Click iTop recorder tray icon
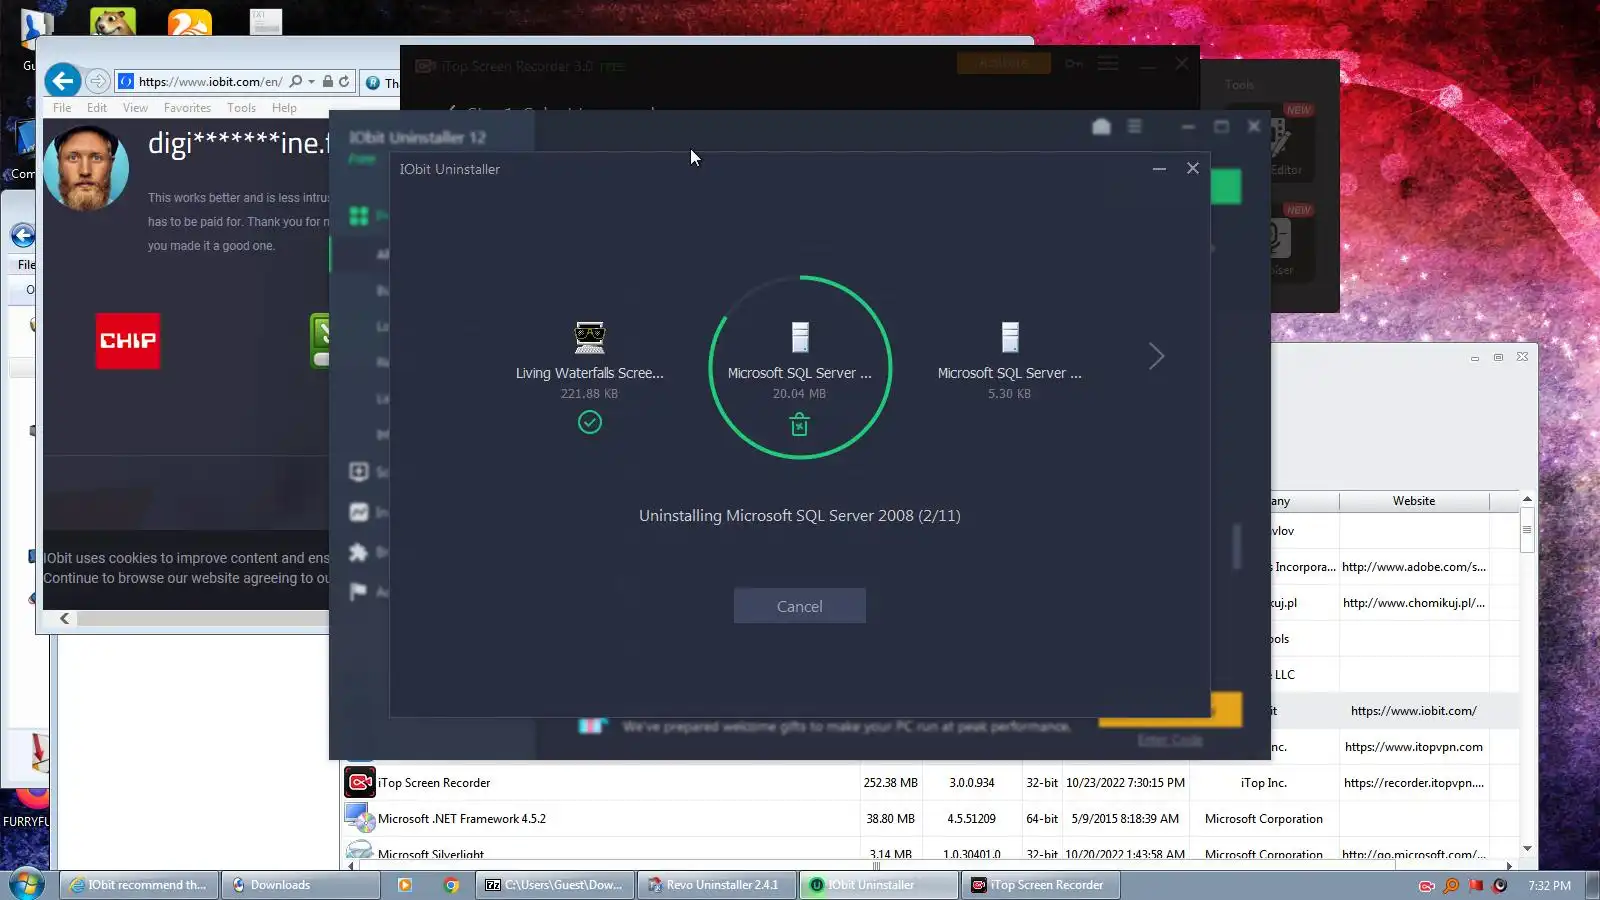Viewport: 1600px width, 900px height. 1427,886
